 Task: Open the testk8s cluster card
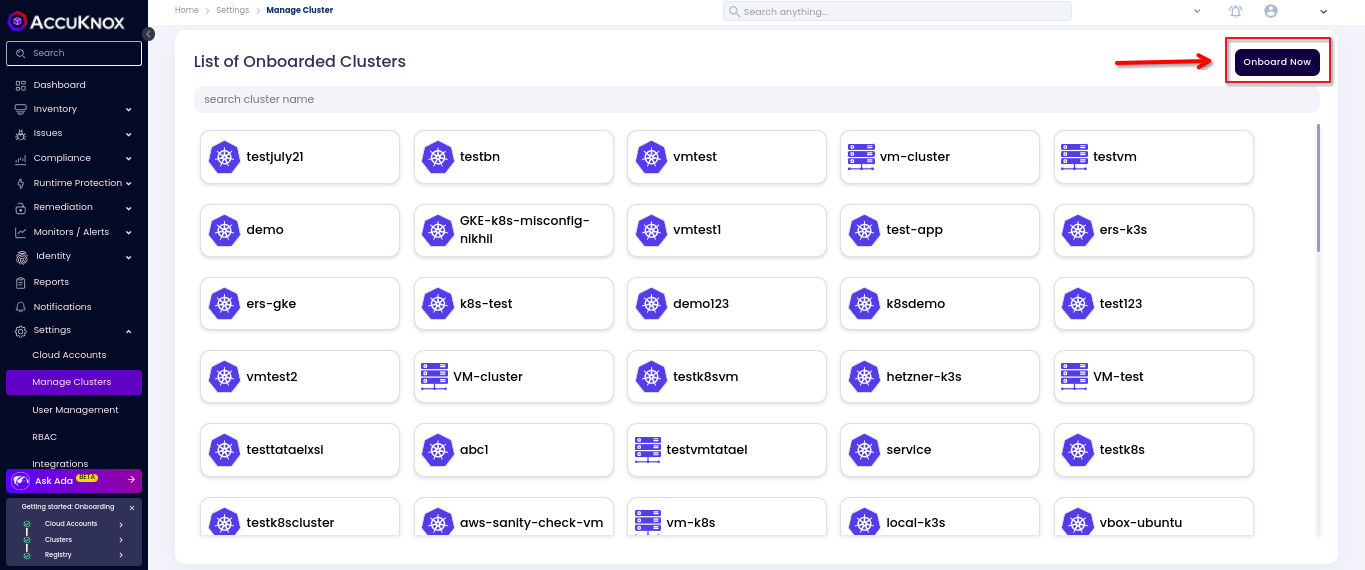[1154, 450]
